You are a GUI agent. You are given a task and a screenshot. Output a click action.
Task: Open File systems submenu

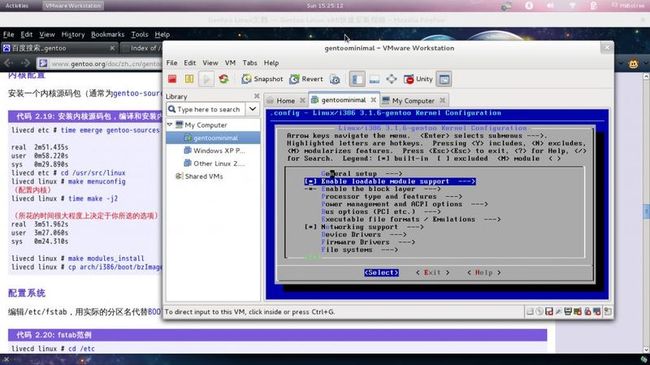coord(359,250)
